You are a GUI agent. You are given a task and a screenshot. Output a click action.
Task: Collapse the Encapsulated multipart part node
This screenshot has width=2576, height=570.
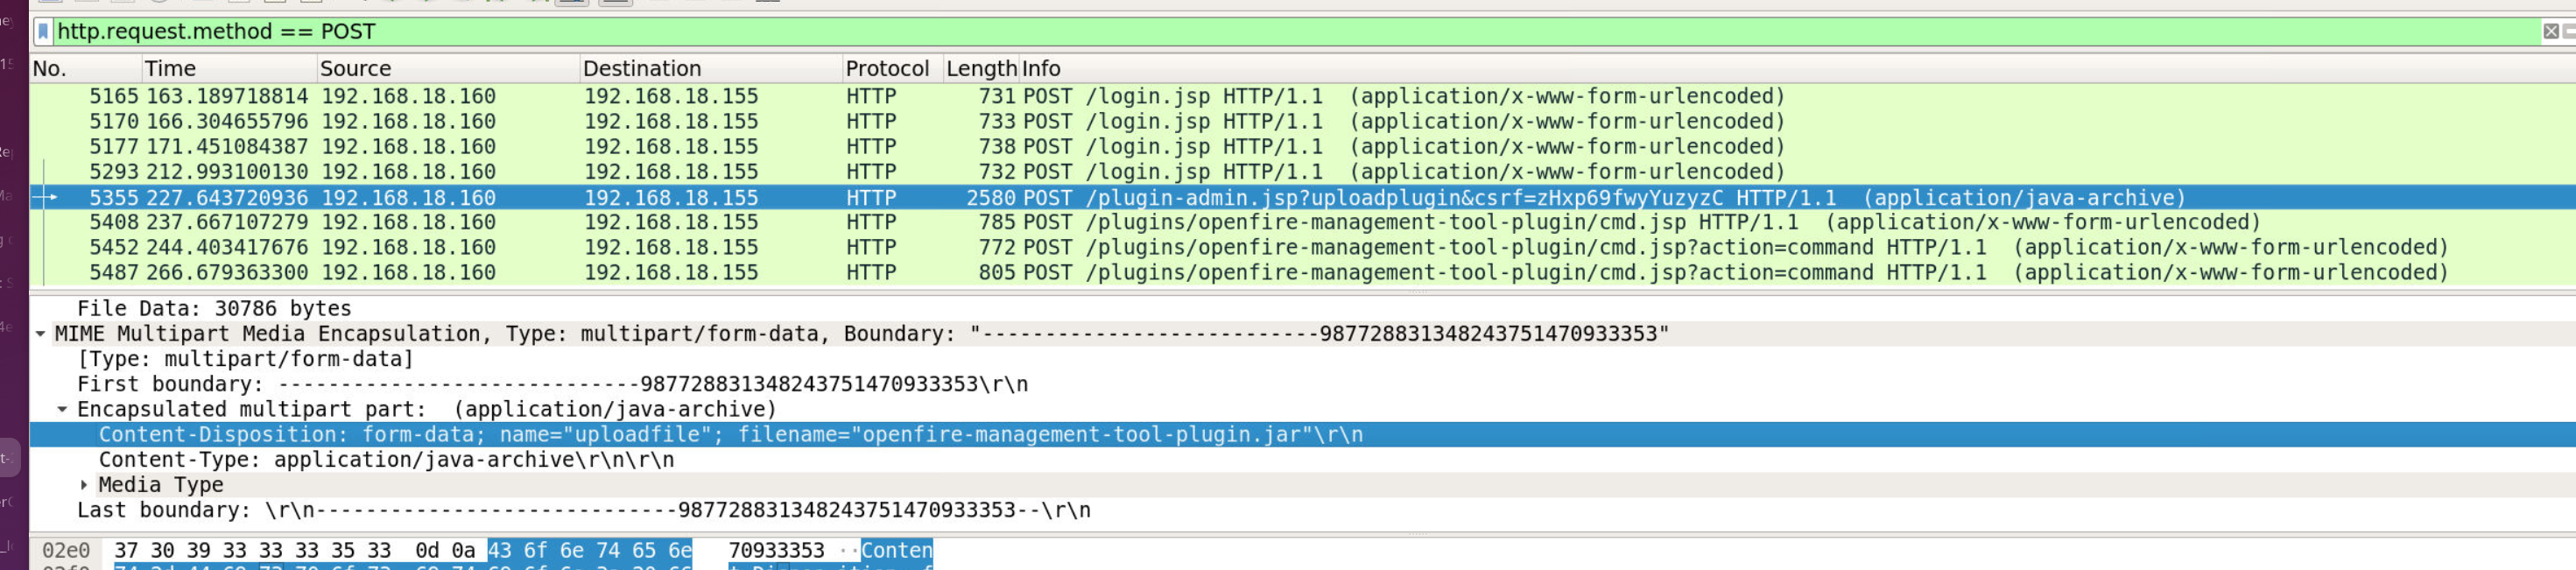[x=62, y=410]
